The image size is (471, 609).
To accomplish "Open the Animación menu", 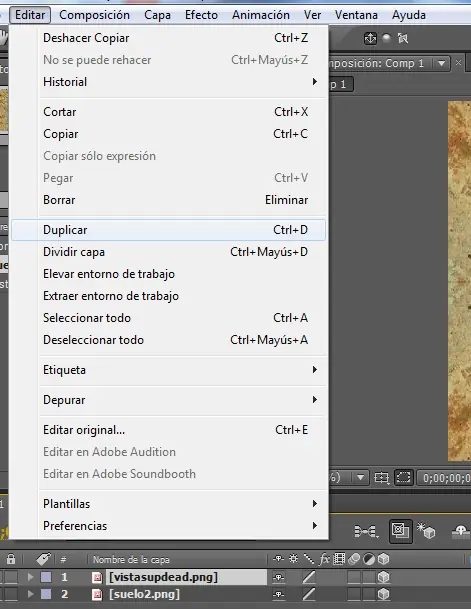I will click(x=261, y=15).
